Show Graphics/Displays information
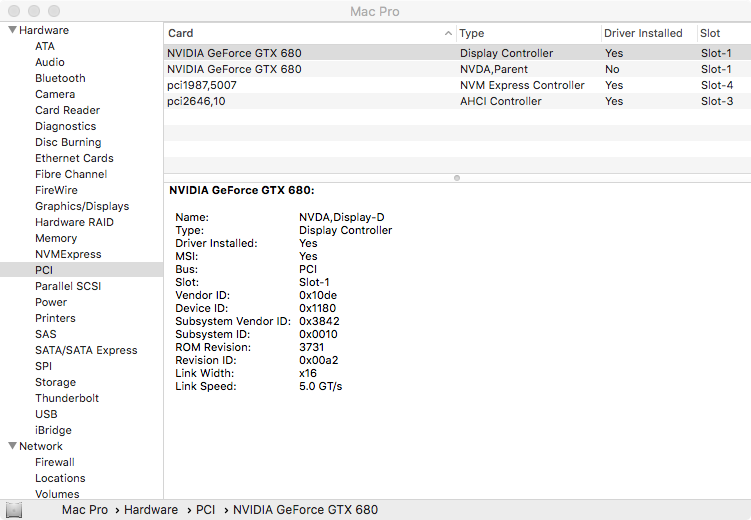Image resolution: width=751 pixels, height=520 pixels. [x=82, y=206]
